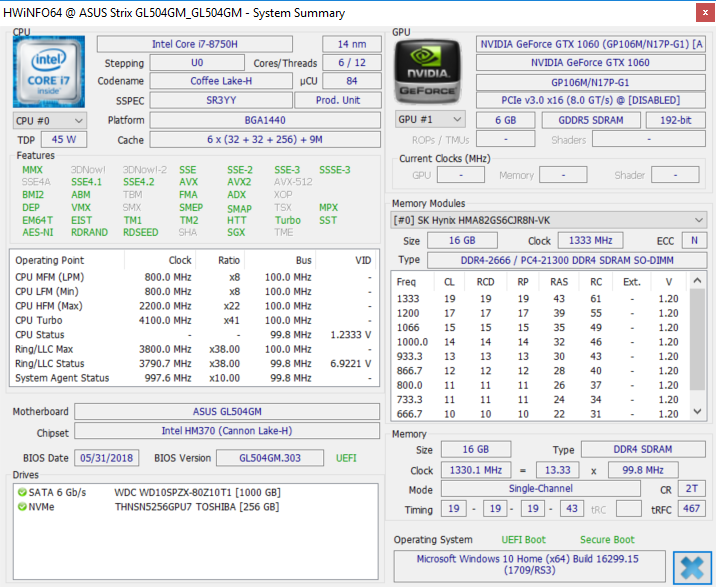Open the GPU #1 selector dropdown
Viewport: 716px width, 587px height.
tap(430, 120)
